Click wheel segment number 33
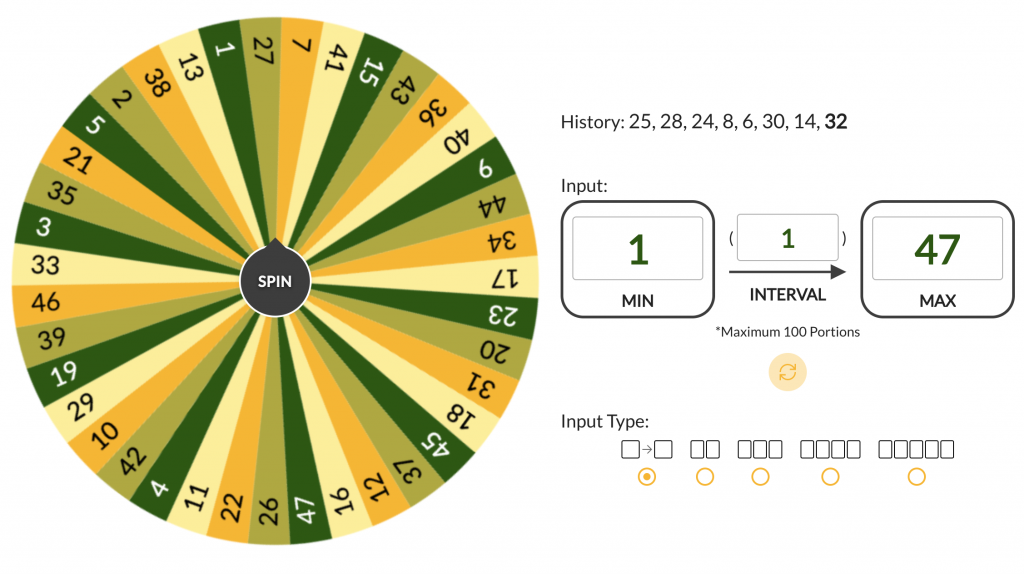This screenshot has width=1024, height=574. click(46, 267)
